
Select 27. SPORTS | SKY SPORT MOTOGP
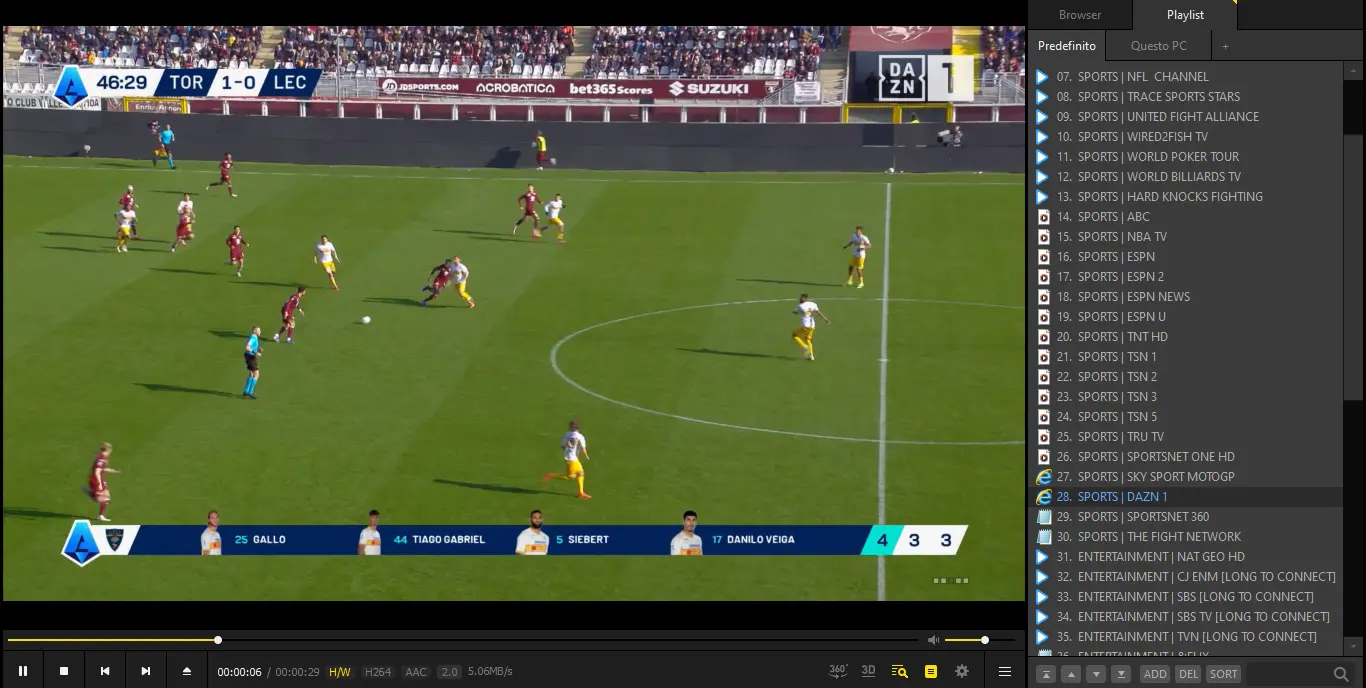tap(1185, 477)
